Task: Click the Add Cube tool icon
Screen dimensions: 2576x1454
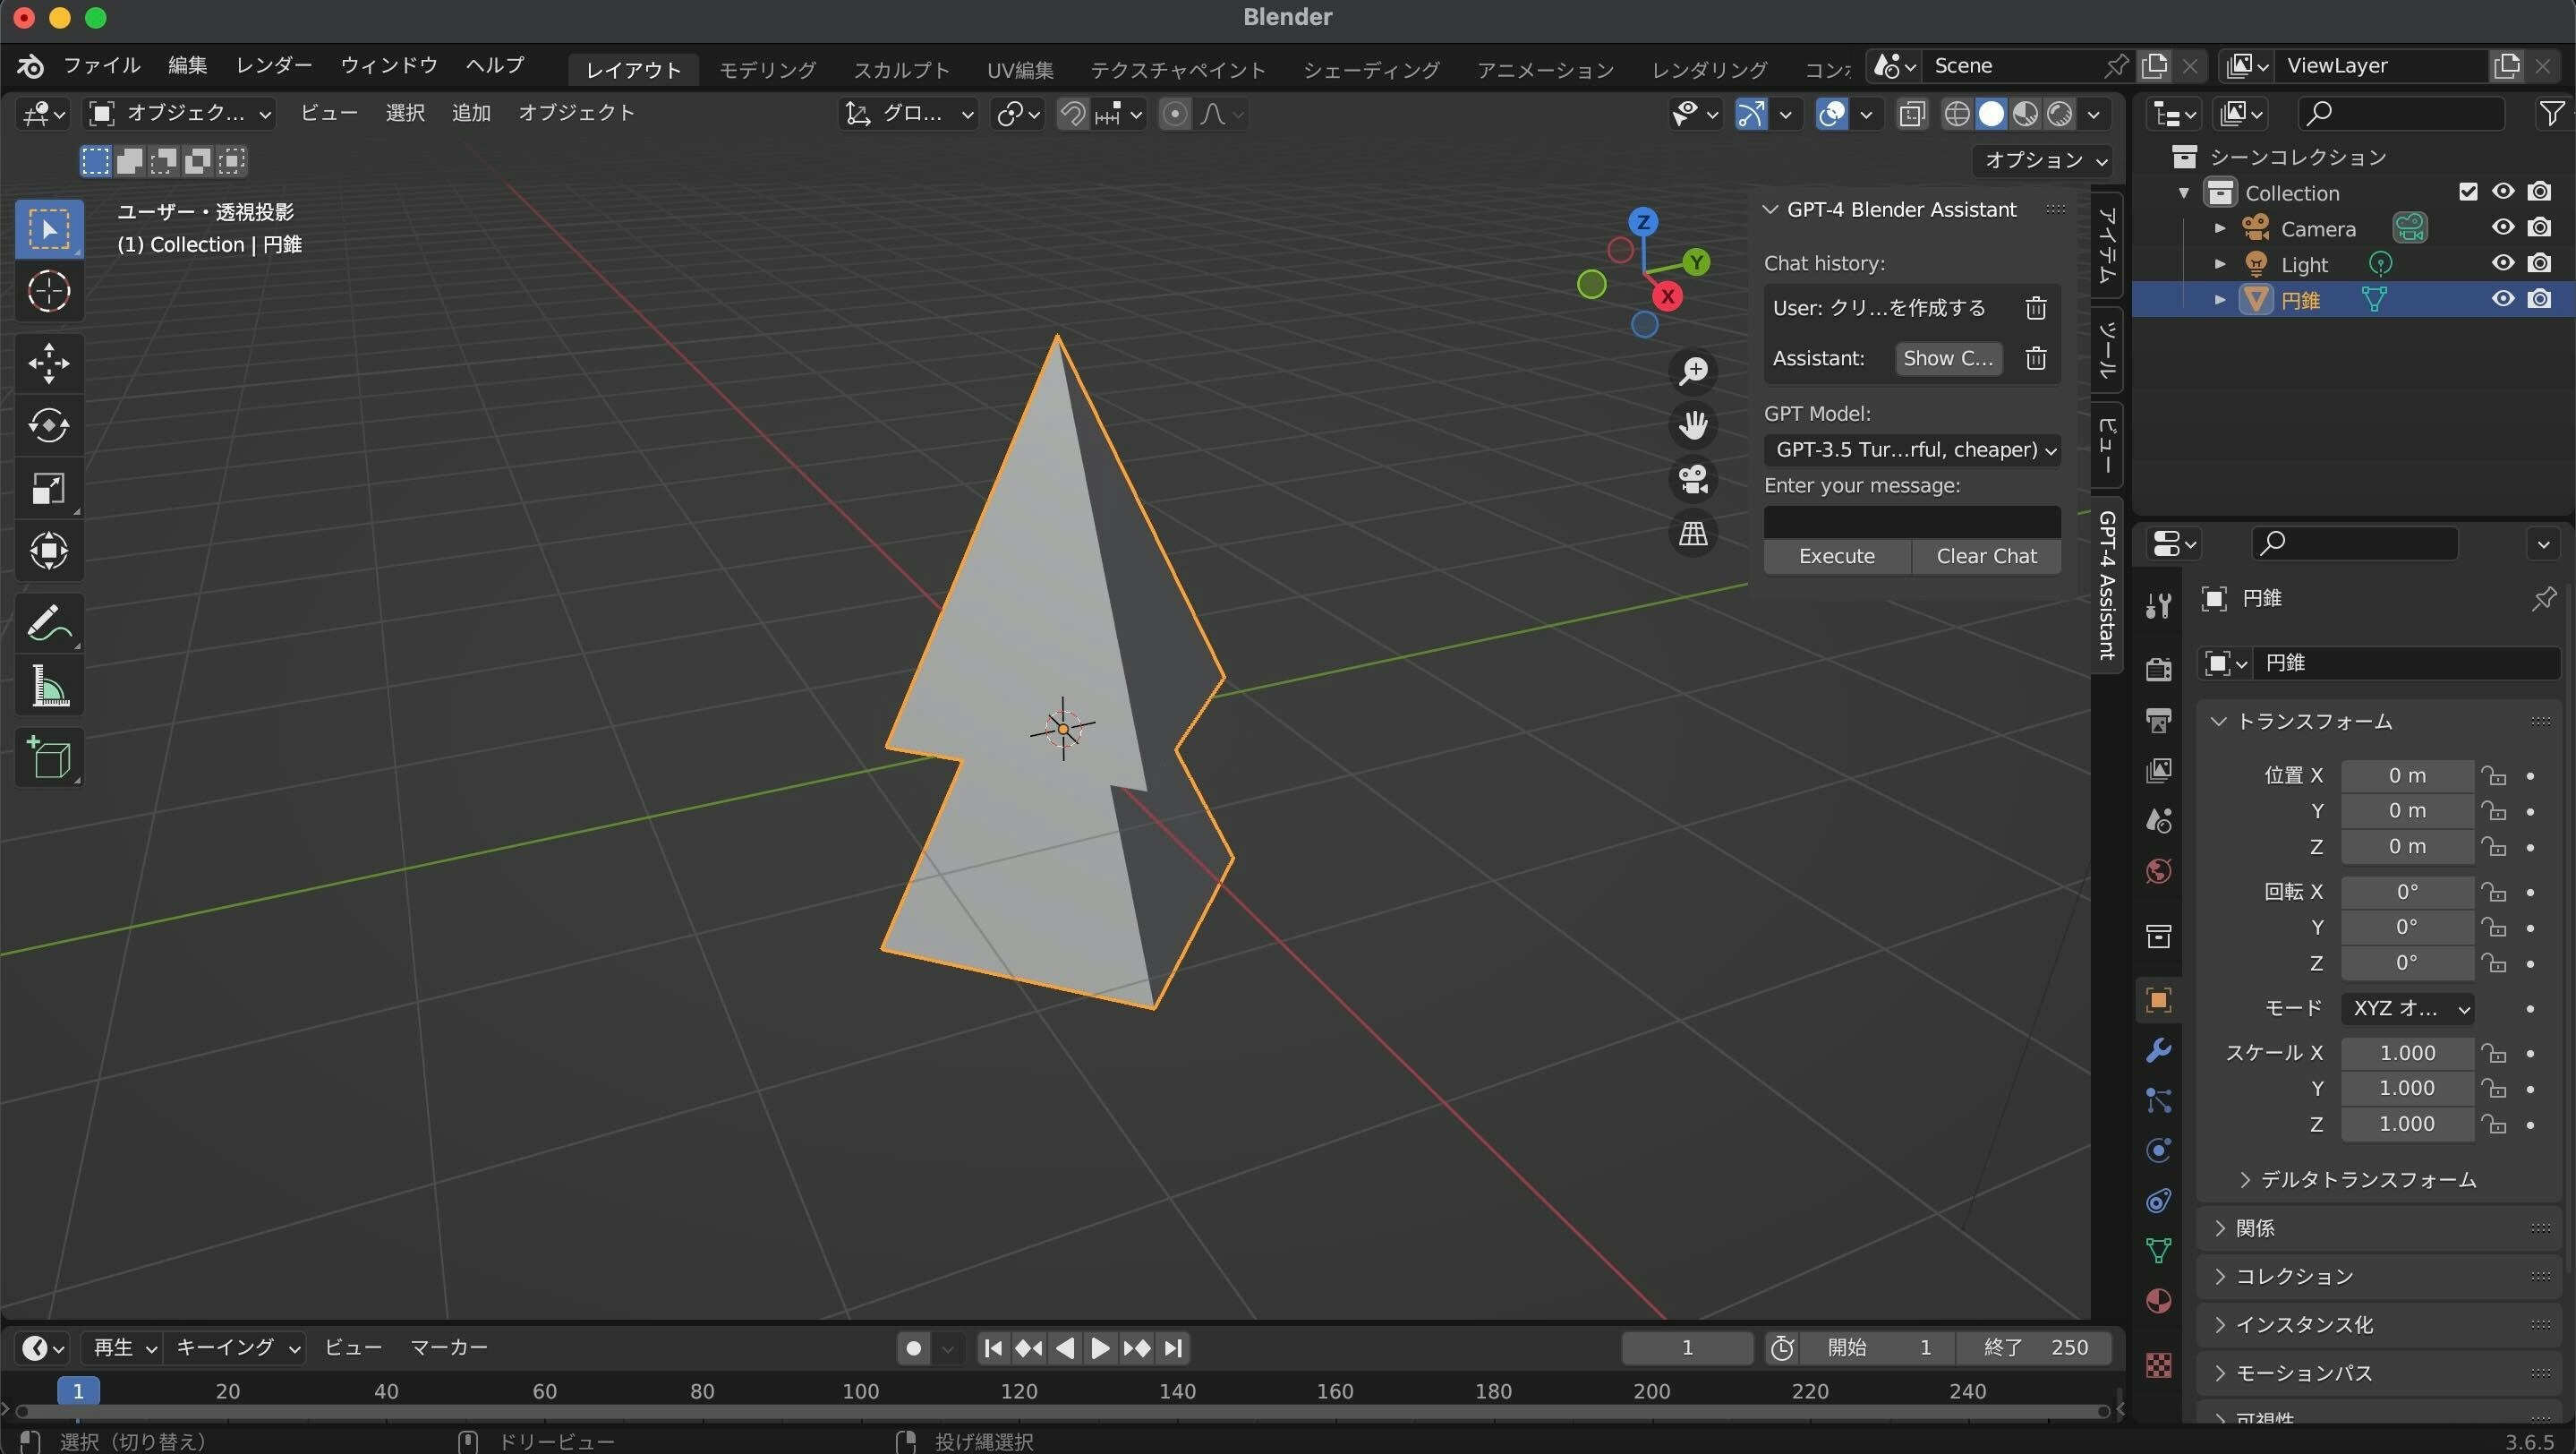Action: click(x=48, y=758)
